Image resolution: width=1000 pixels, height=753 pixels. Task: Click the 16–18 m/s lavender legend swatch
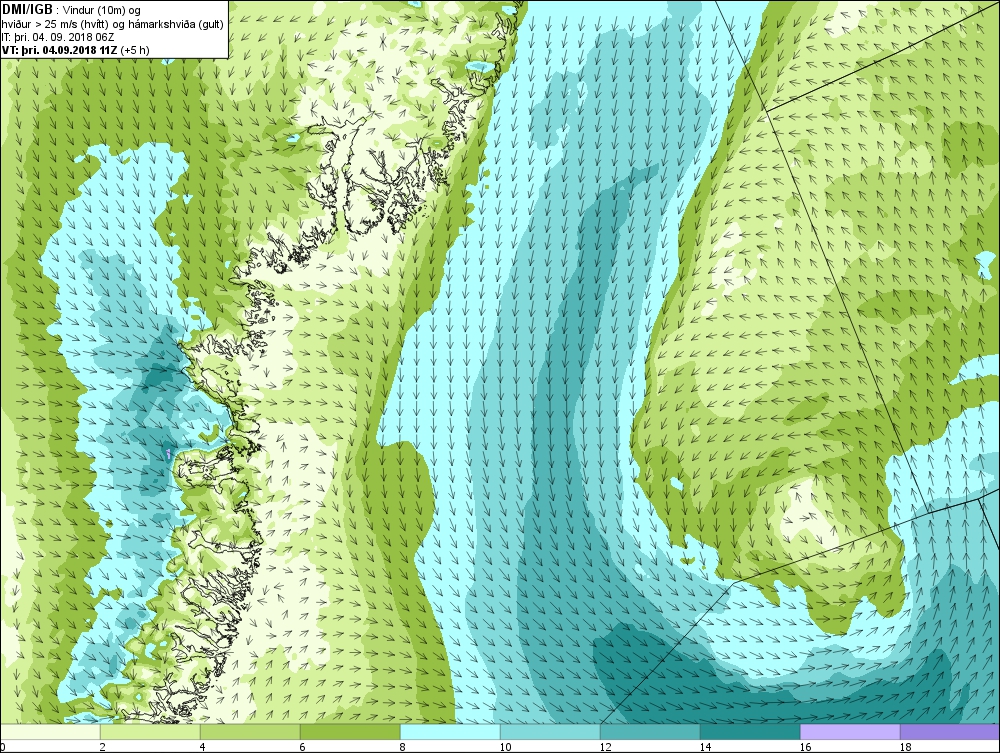850,732
